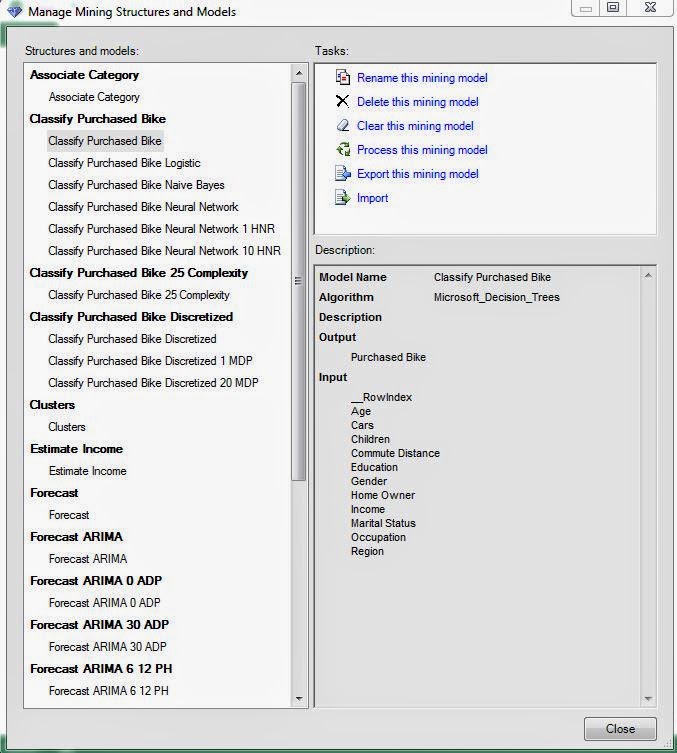This screenshot has width=677, height=753.
Task: Click the Import icon
Action: [x=343, y=197]
